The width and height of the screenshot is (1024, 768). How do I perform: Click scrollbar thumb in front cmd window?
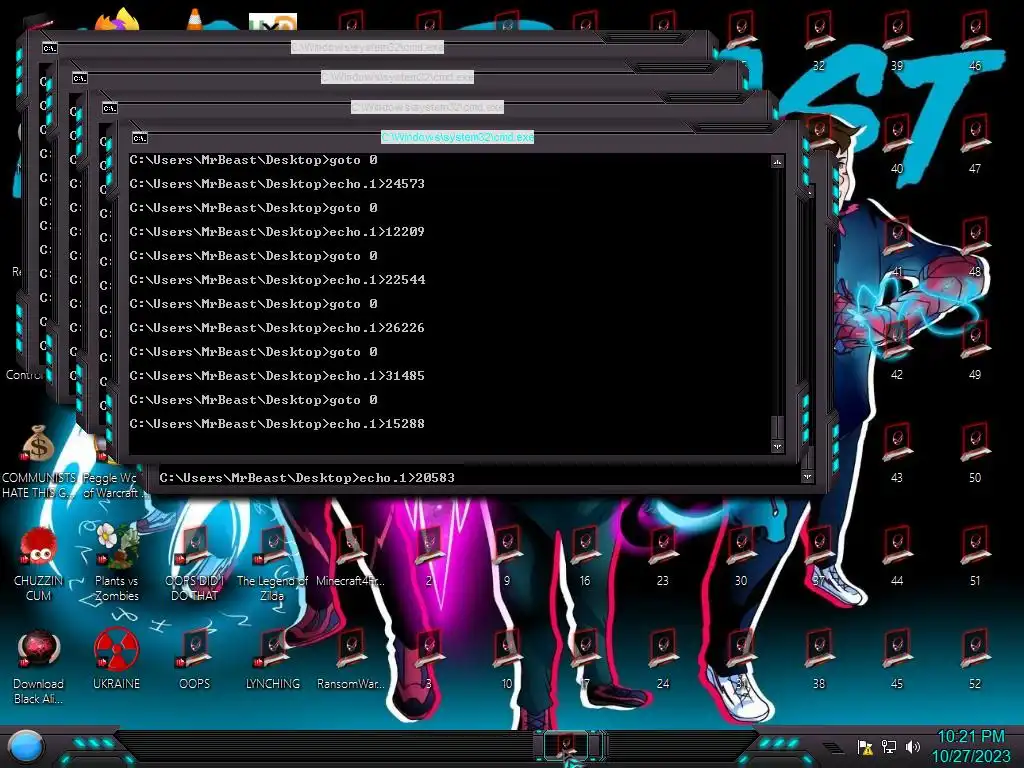[777, 428]
